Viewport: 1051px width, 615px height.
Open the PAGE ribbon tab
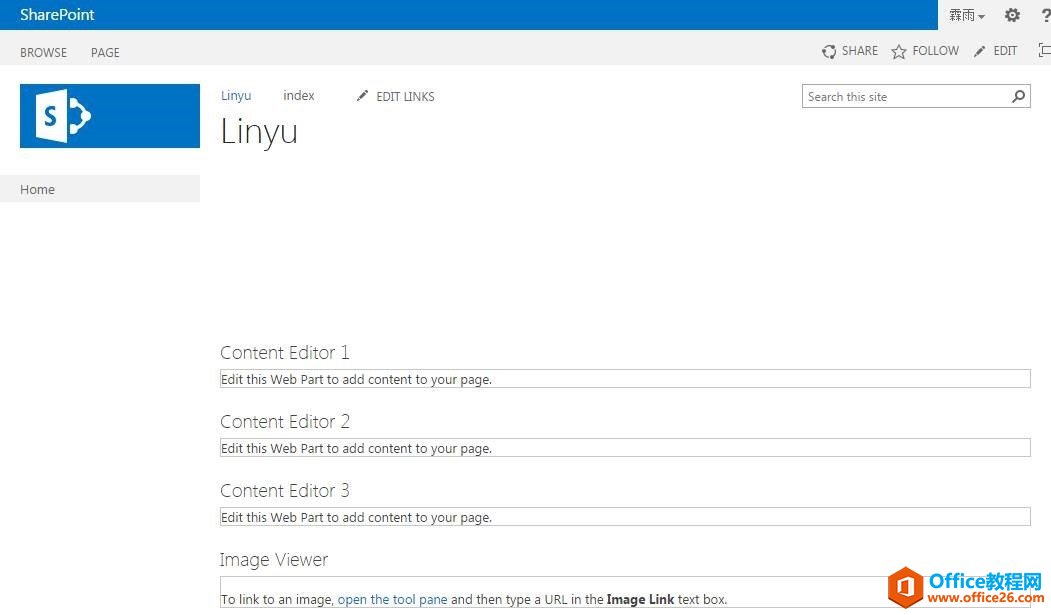pyautogui.click(x=105, y=52)
